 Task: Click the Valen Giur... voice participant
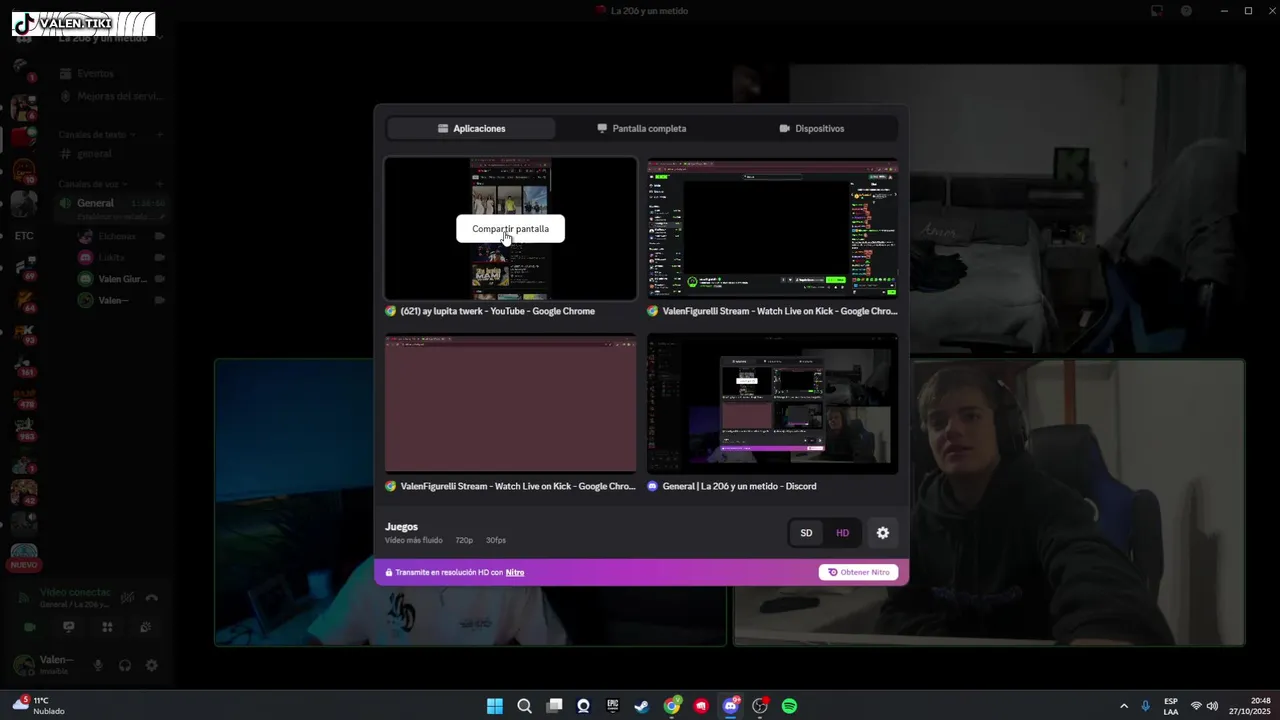coord(121,279)
